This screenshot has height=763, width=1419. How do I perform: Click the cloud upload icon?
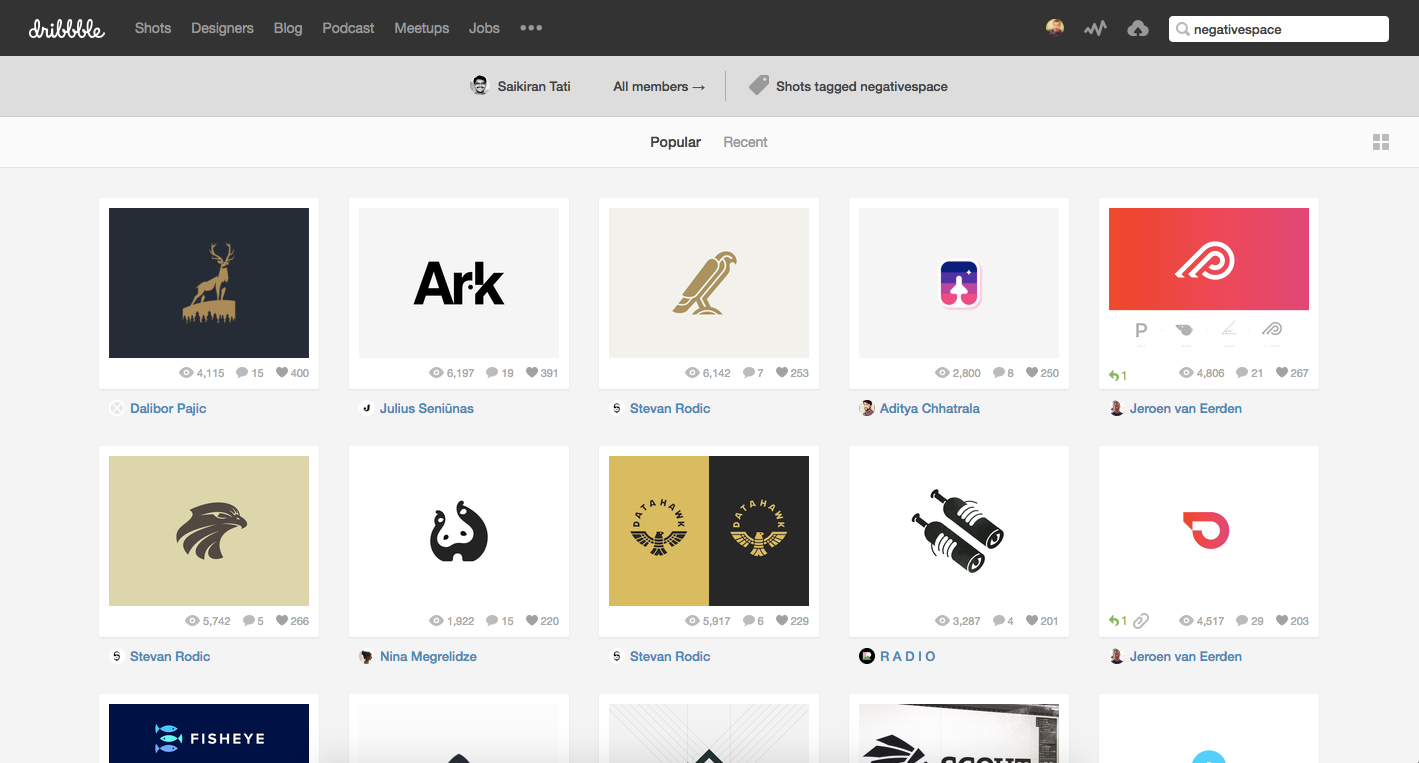point(1138,29)
